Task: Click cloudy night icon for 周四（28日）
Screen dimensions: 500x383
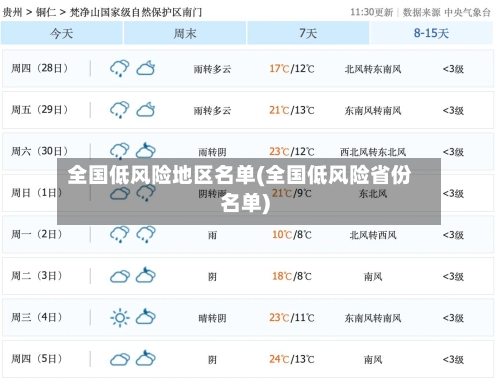Action: pyautogui.click(x=146, y=68)
